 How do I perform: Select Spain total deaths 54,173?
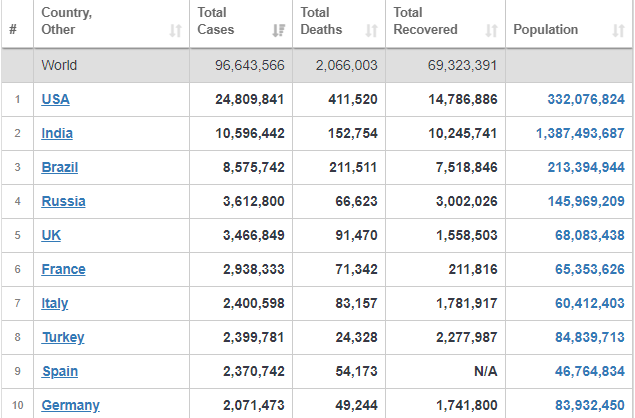point(356,371)
